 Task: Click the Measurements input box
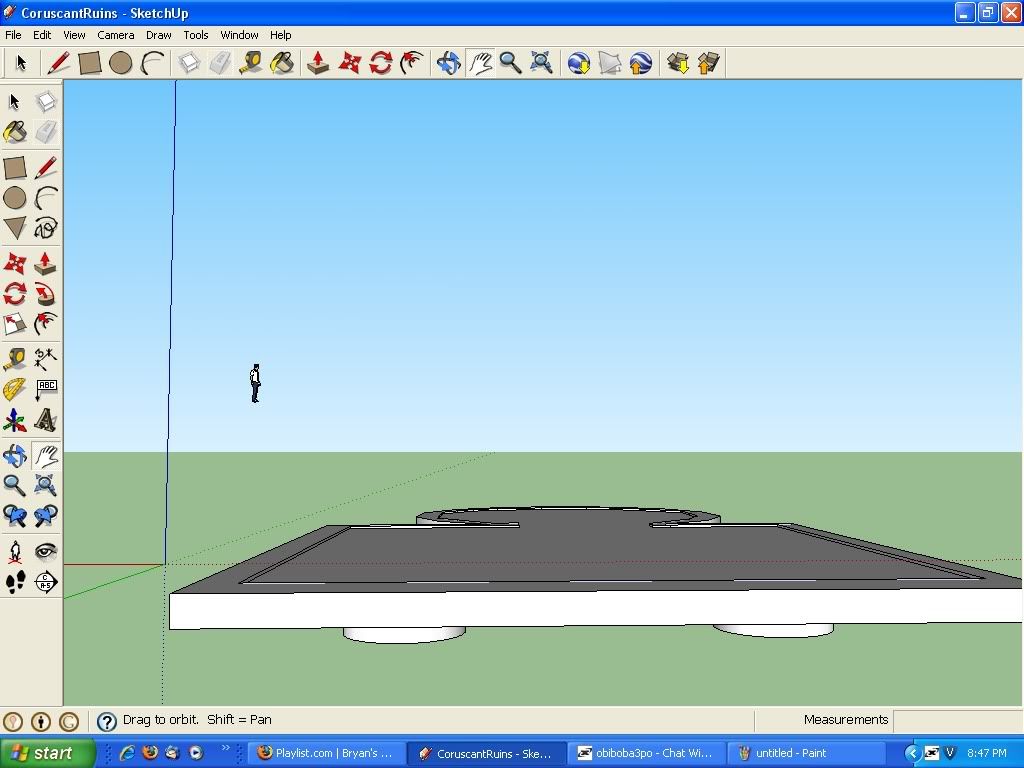click(957, 720)
